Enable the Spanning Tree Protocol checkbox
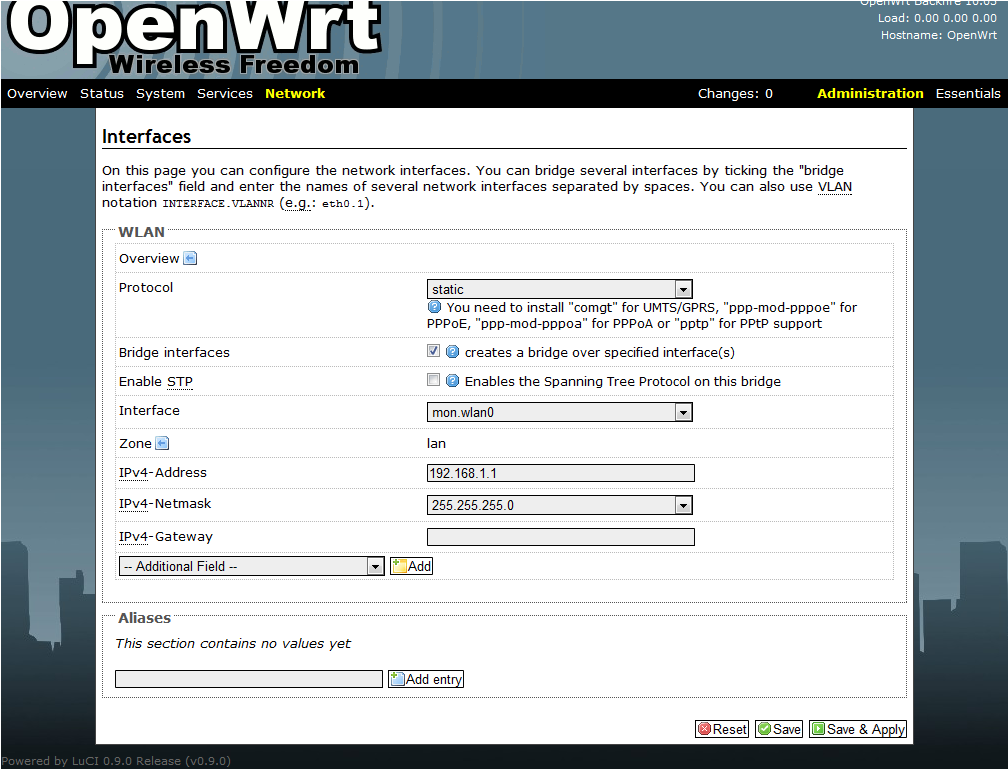1008x770 pixels. (x=433, y=379)
